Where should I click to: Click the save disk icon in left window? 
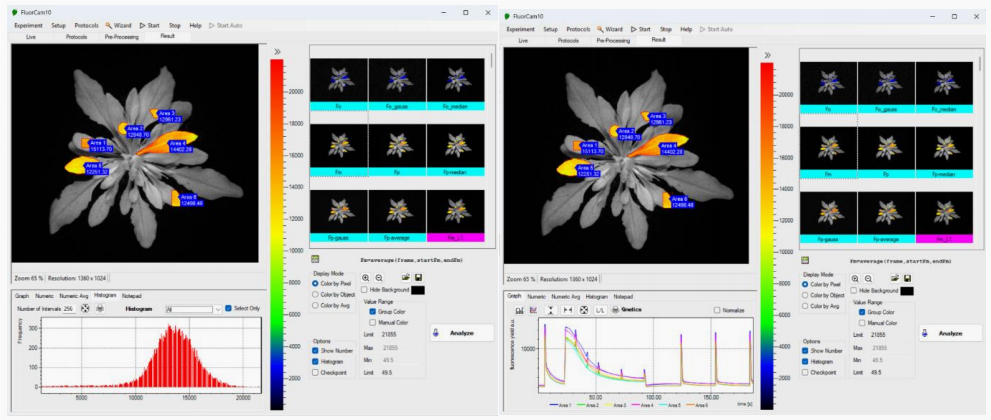tap(416, 277)
